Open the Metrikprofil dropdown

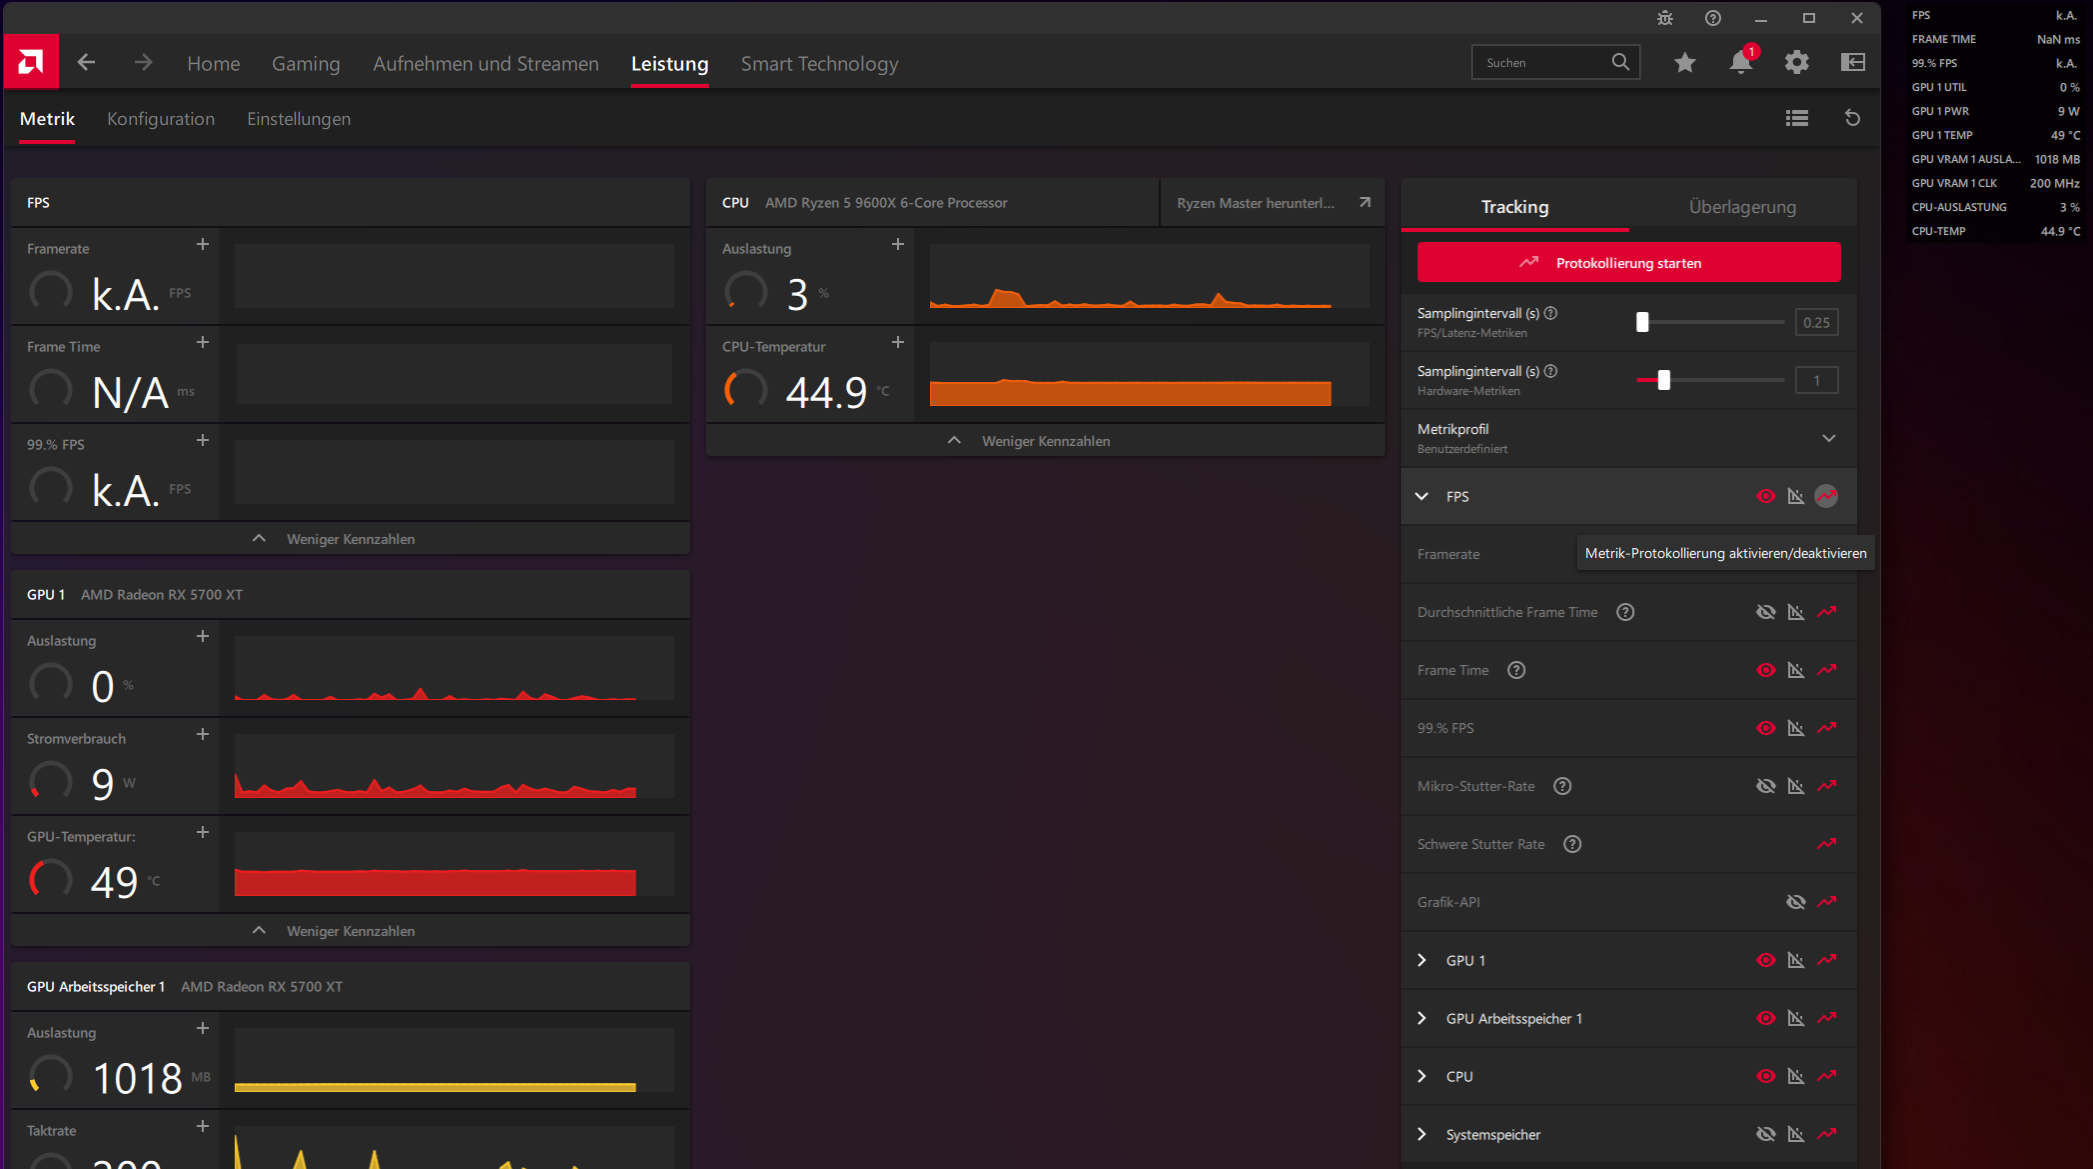tap(1828, 438)
